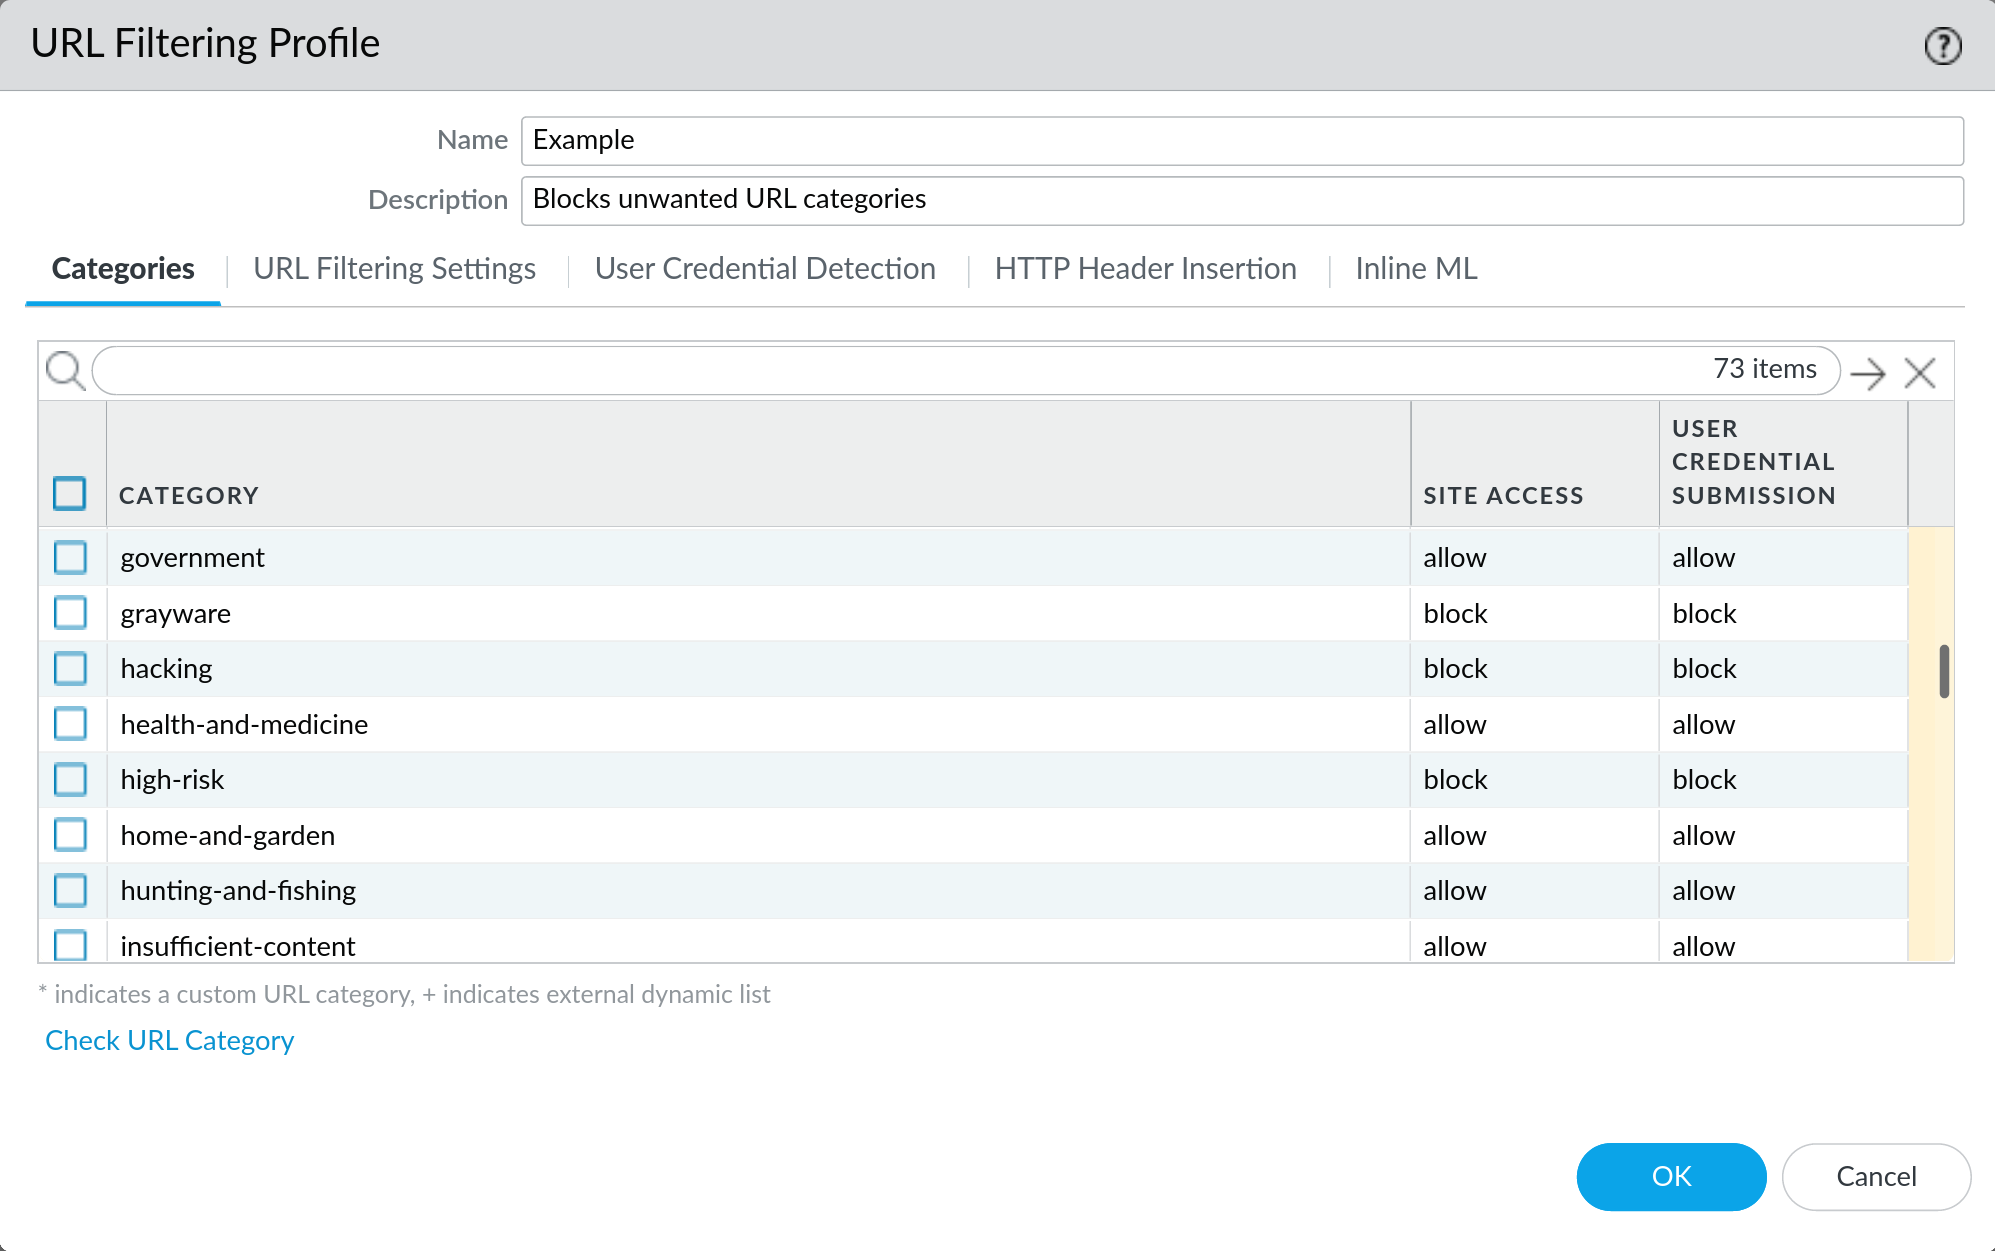Click the Cancel button to discard changes
The width and height of the screenshot is (1995, 1251).
[1875, 1175]
